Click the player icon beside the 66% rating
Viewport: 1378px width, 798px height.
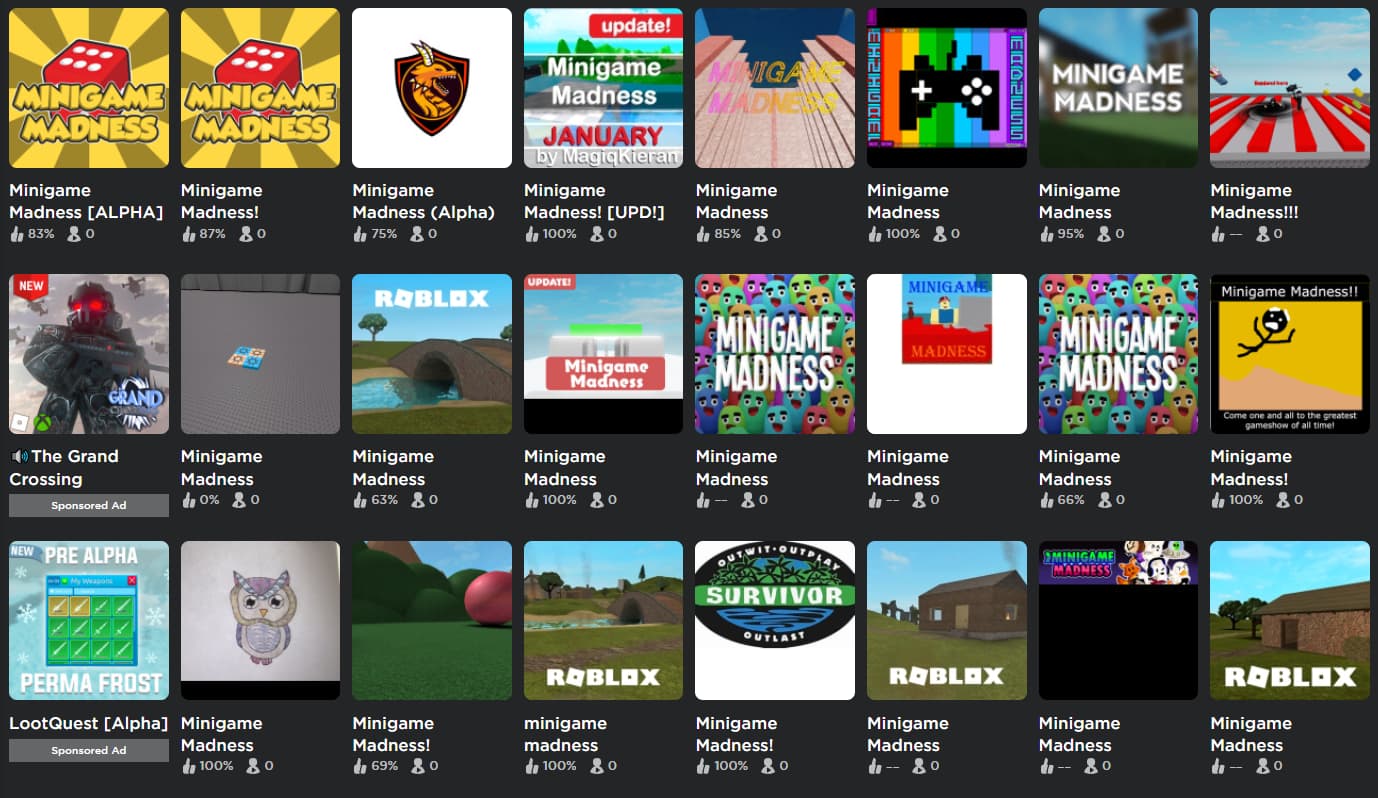[1104, 500]
